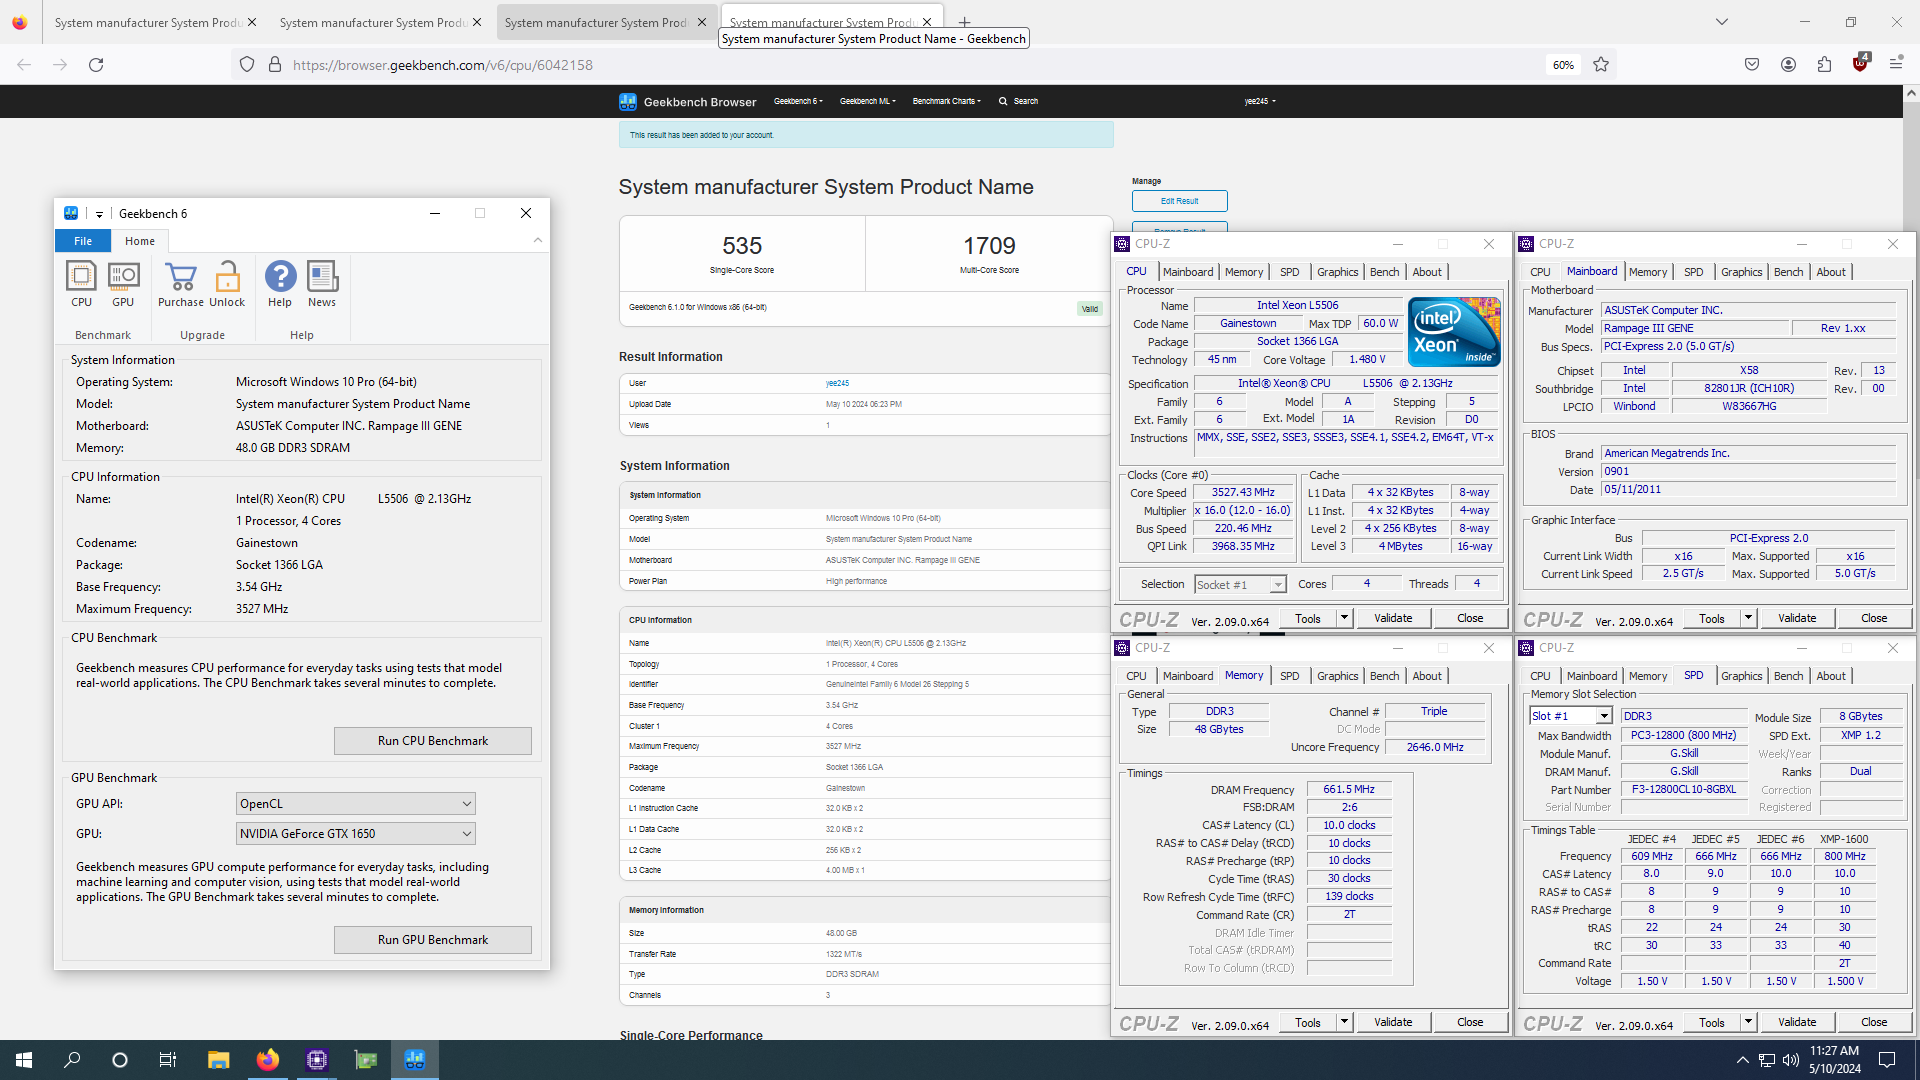1920x1080 pixels.
Task: Open the Firefox account icon
Action: pos(1788,64)
